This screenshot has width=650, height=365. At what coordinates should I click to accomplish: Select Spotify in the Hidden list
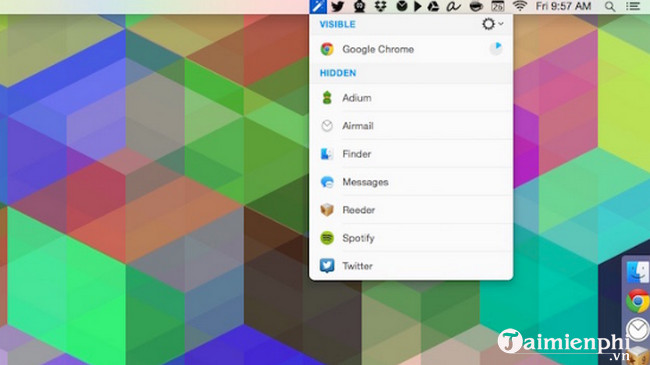[411, 238]
